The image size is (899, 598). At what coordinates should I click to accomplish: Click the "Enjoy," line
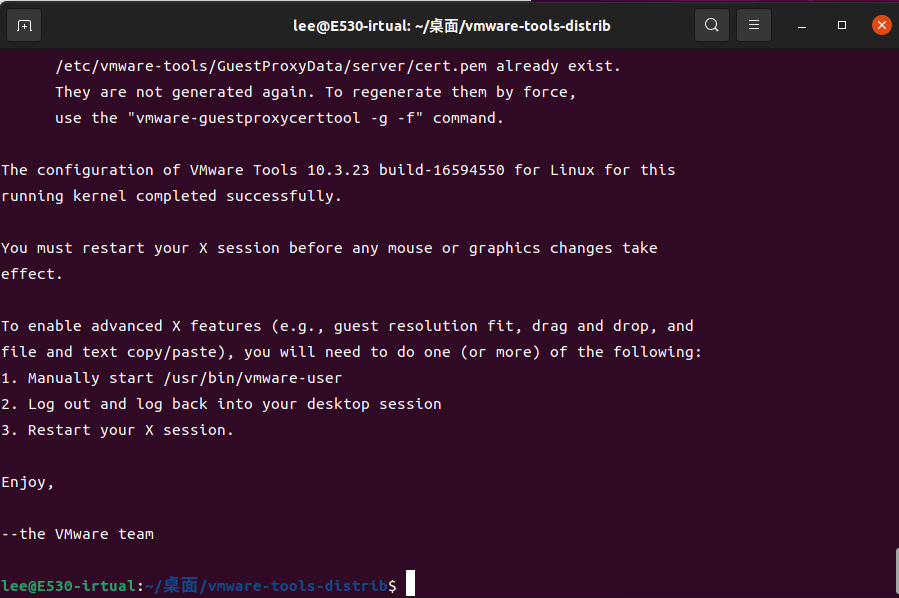point(28,482)
